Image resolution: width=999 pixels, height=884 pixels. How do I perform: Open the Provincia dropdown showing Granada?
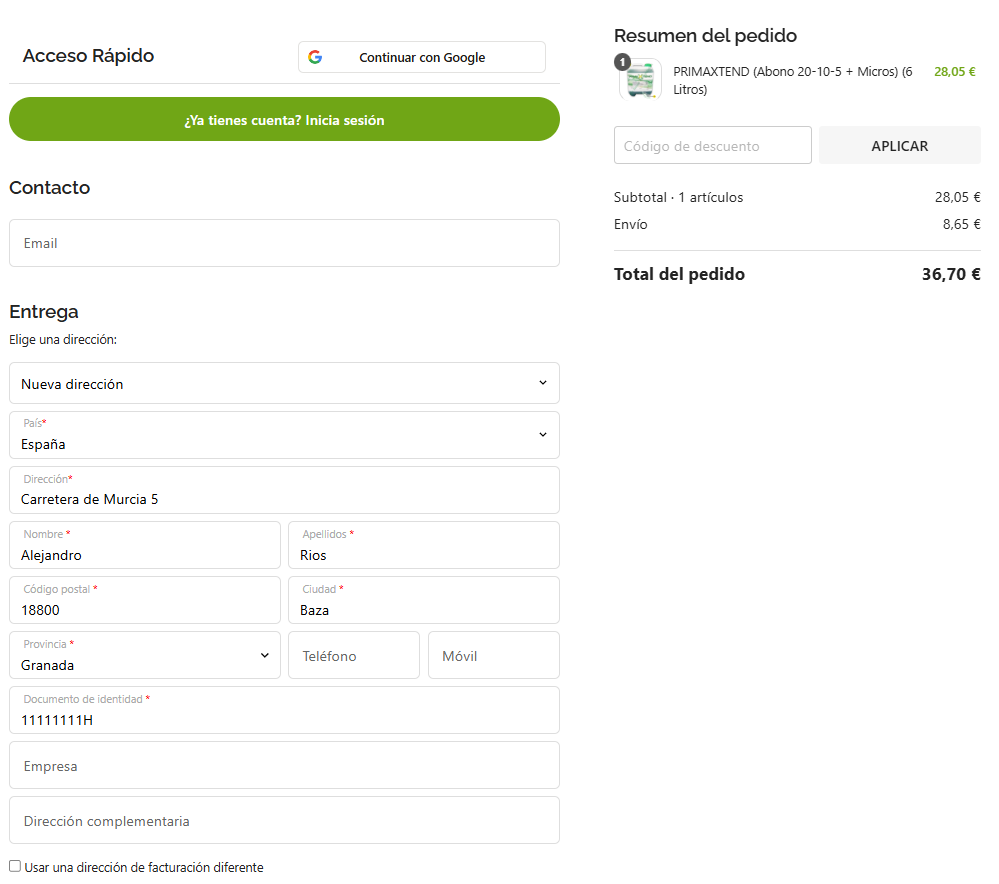[x=145, y=655]
